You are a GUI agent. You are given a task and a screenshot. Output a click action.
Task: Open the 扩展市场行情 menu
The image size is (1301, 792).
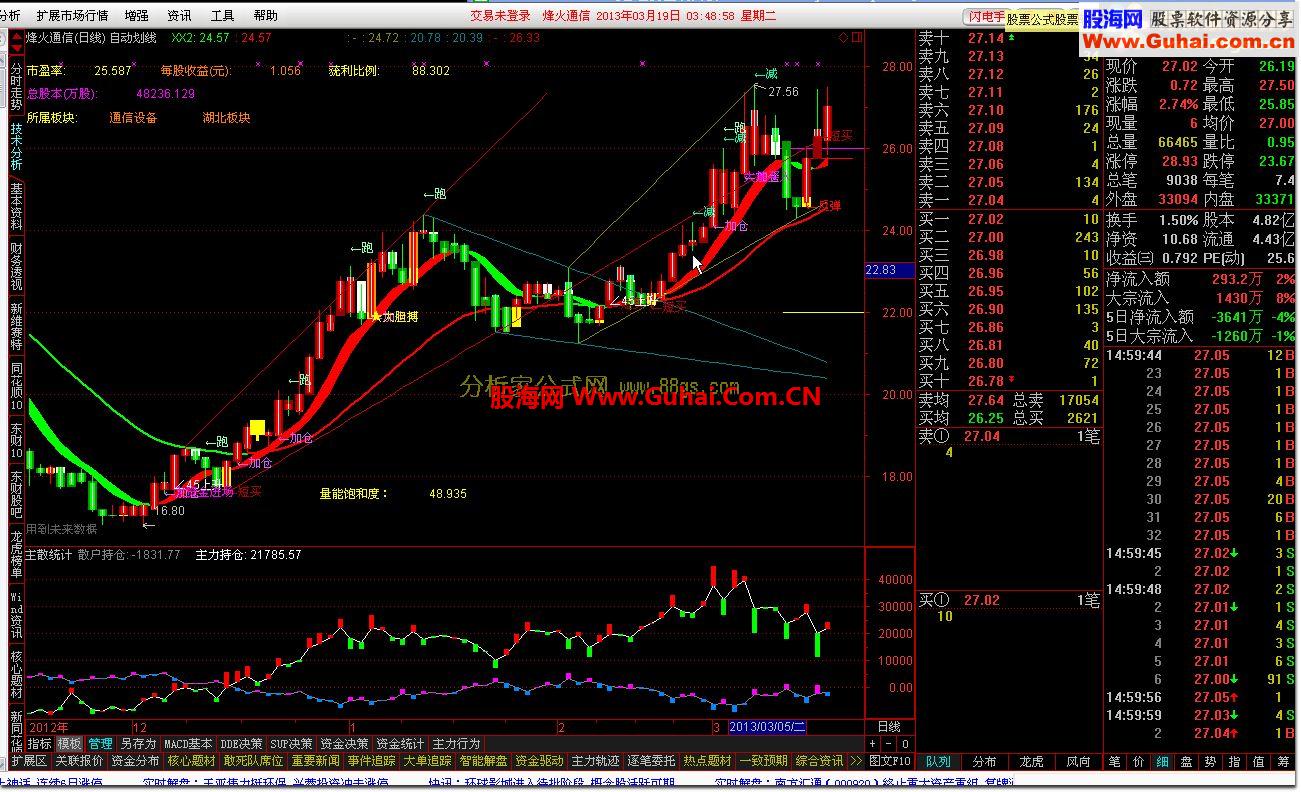coord(72,16)
